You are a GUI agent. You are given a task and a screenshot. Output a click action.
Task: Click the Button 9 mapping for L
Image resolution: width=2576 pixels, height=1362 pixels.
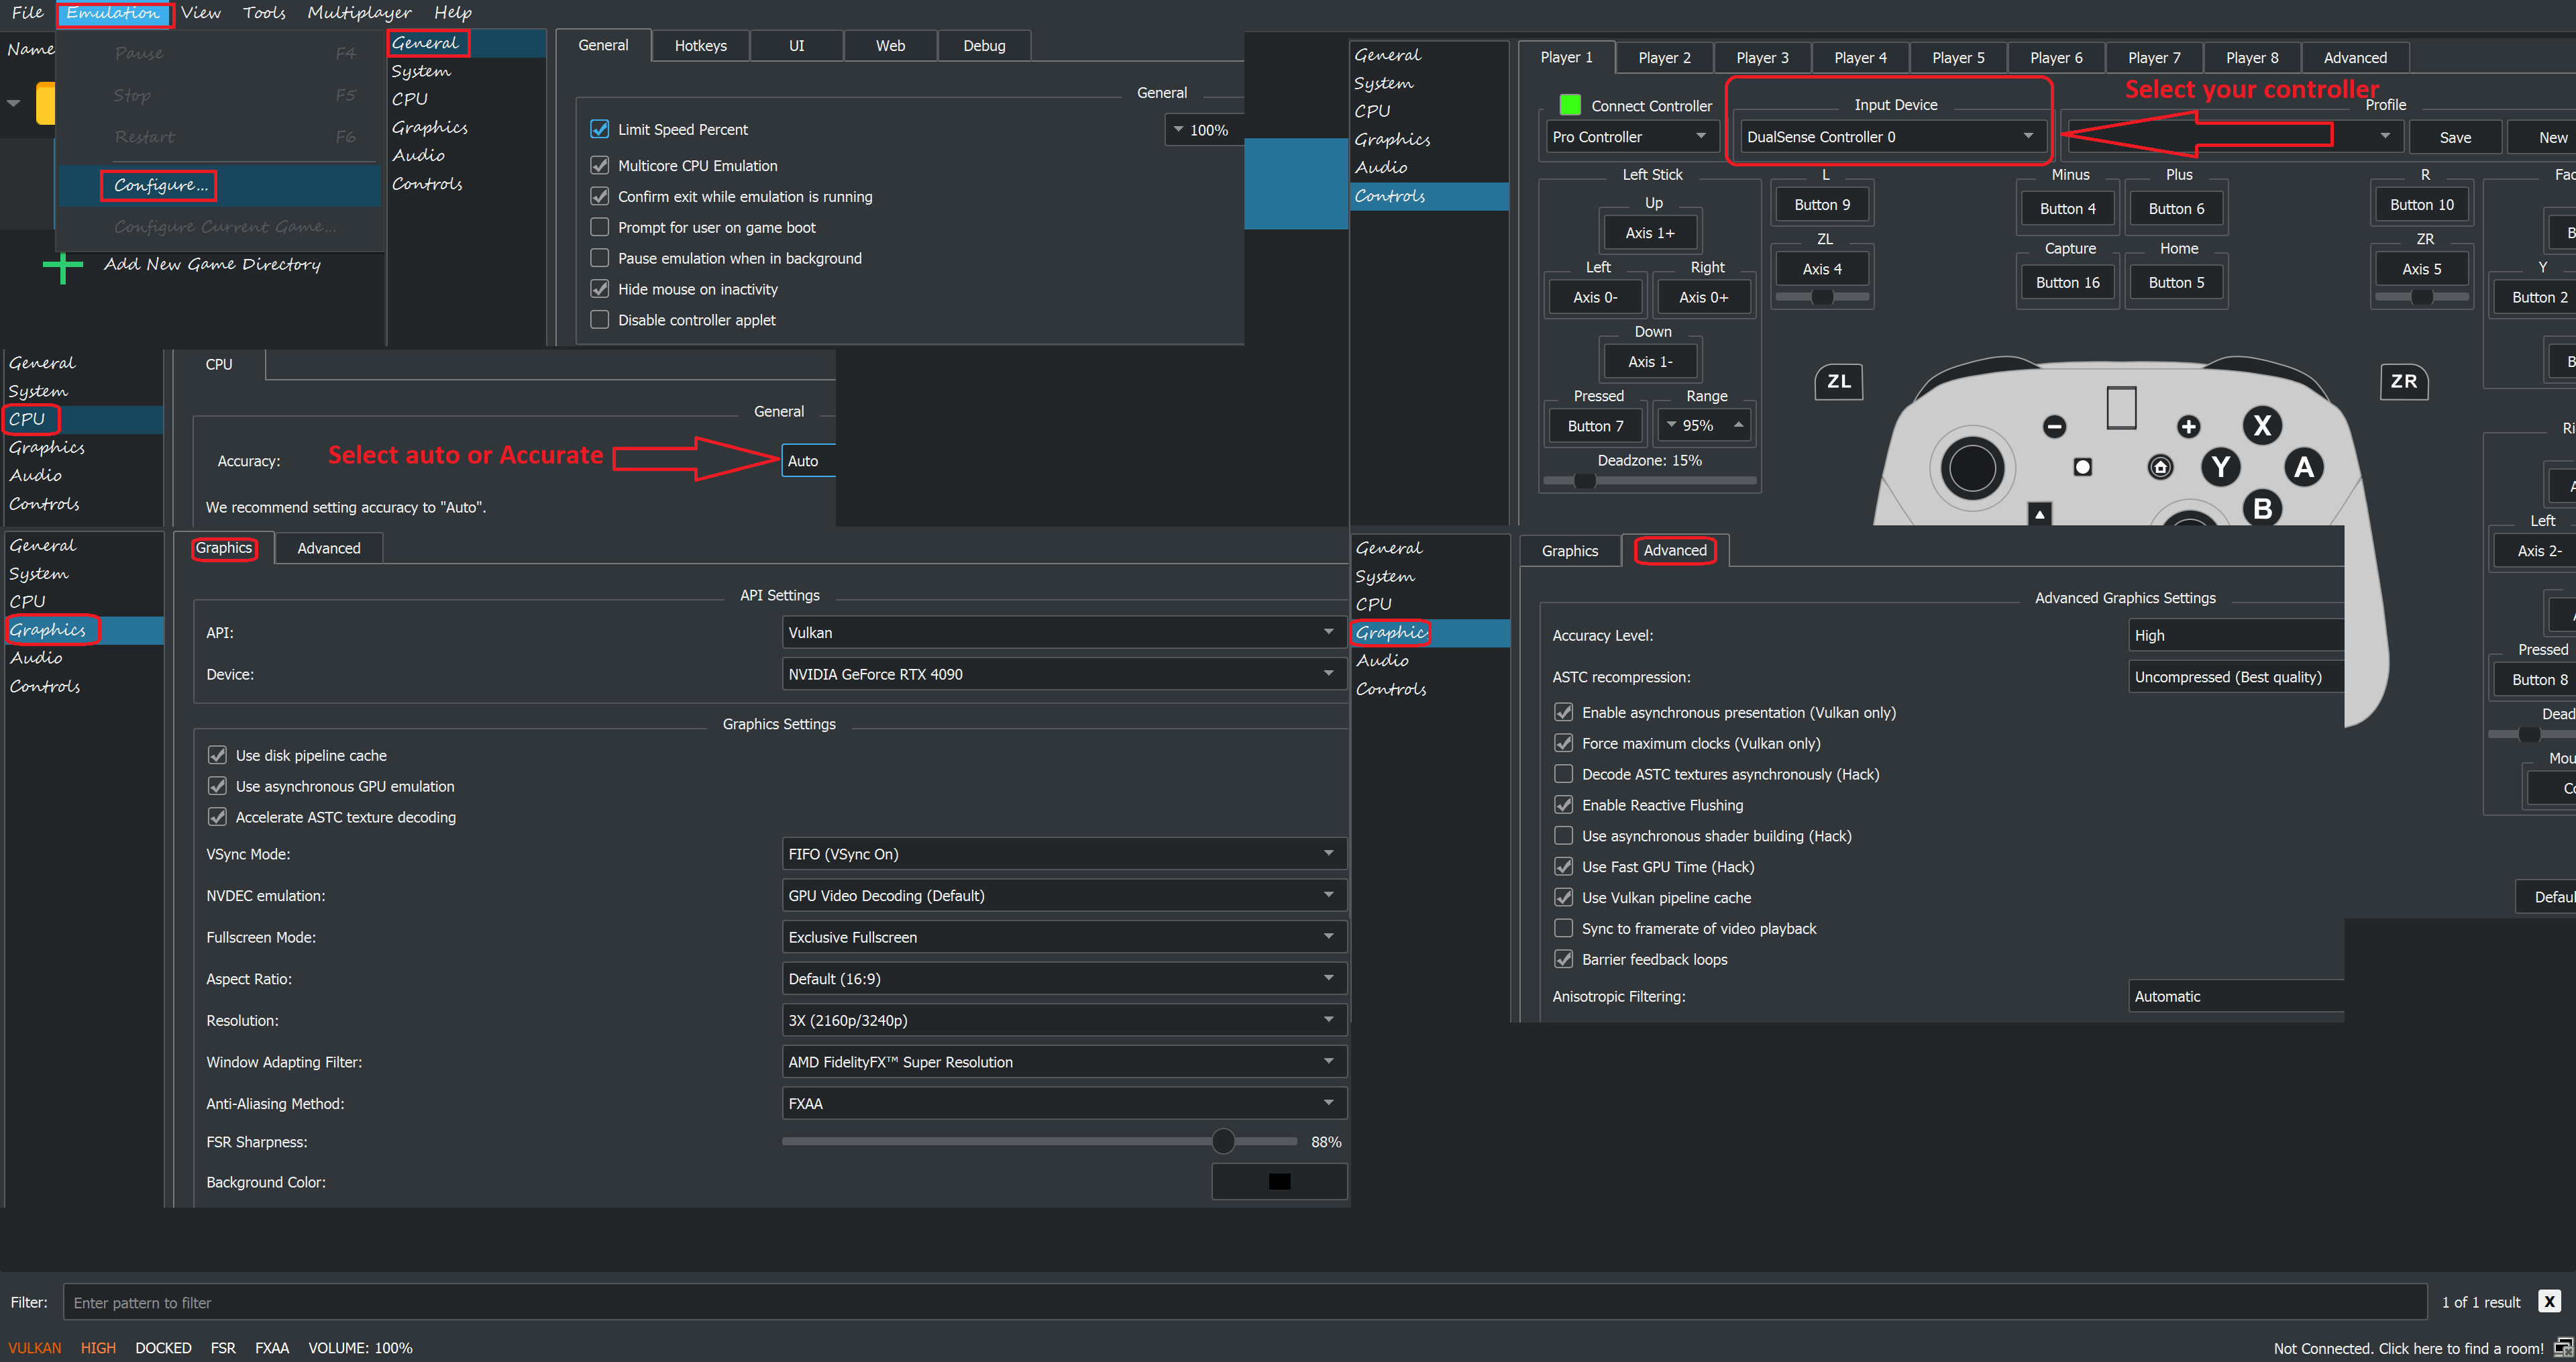[1822, 204]
